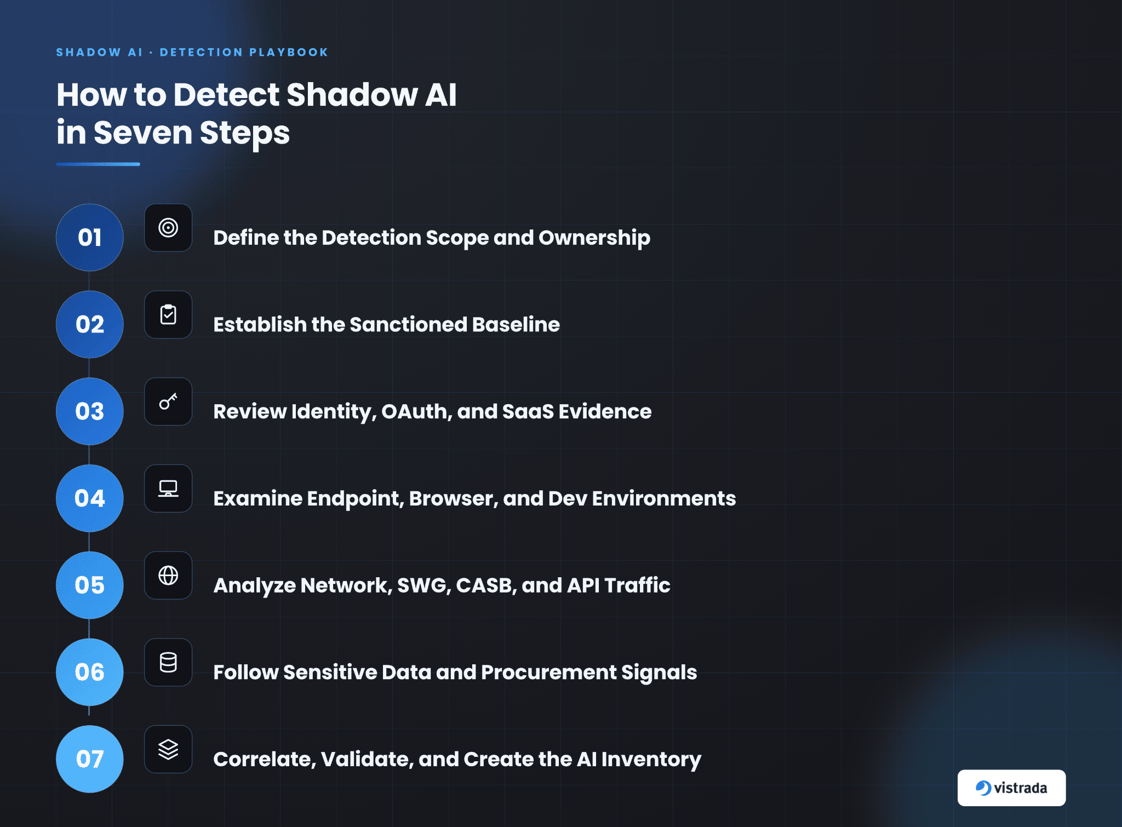Click 'Define the Detection Scope and Ownership' text

click(431, 238)
